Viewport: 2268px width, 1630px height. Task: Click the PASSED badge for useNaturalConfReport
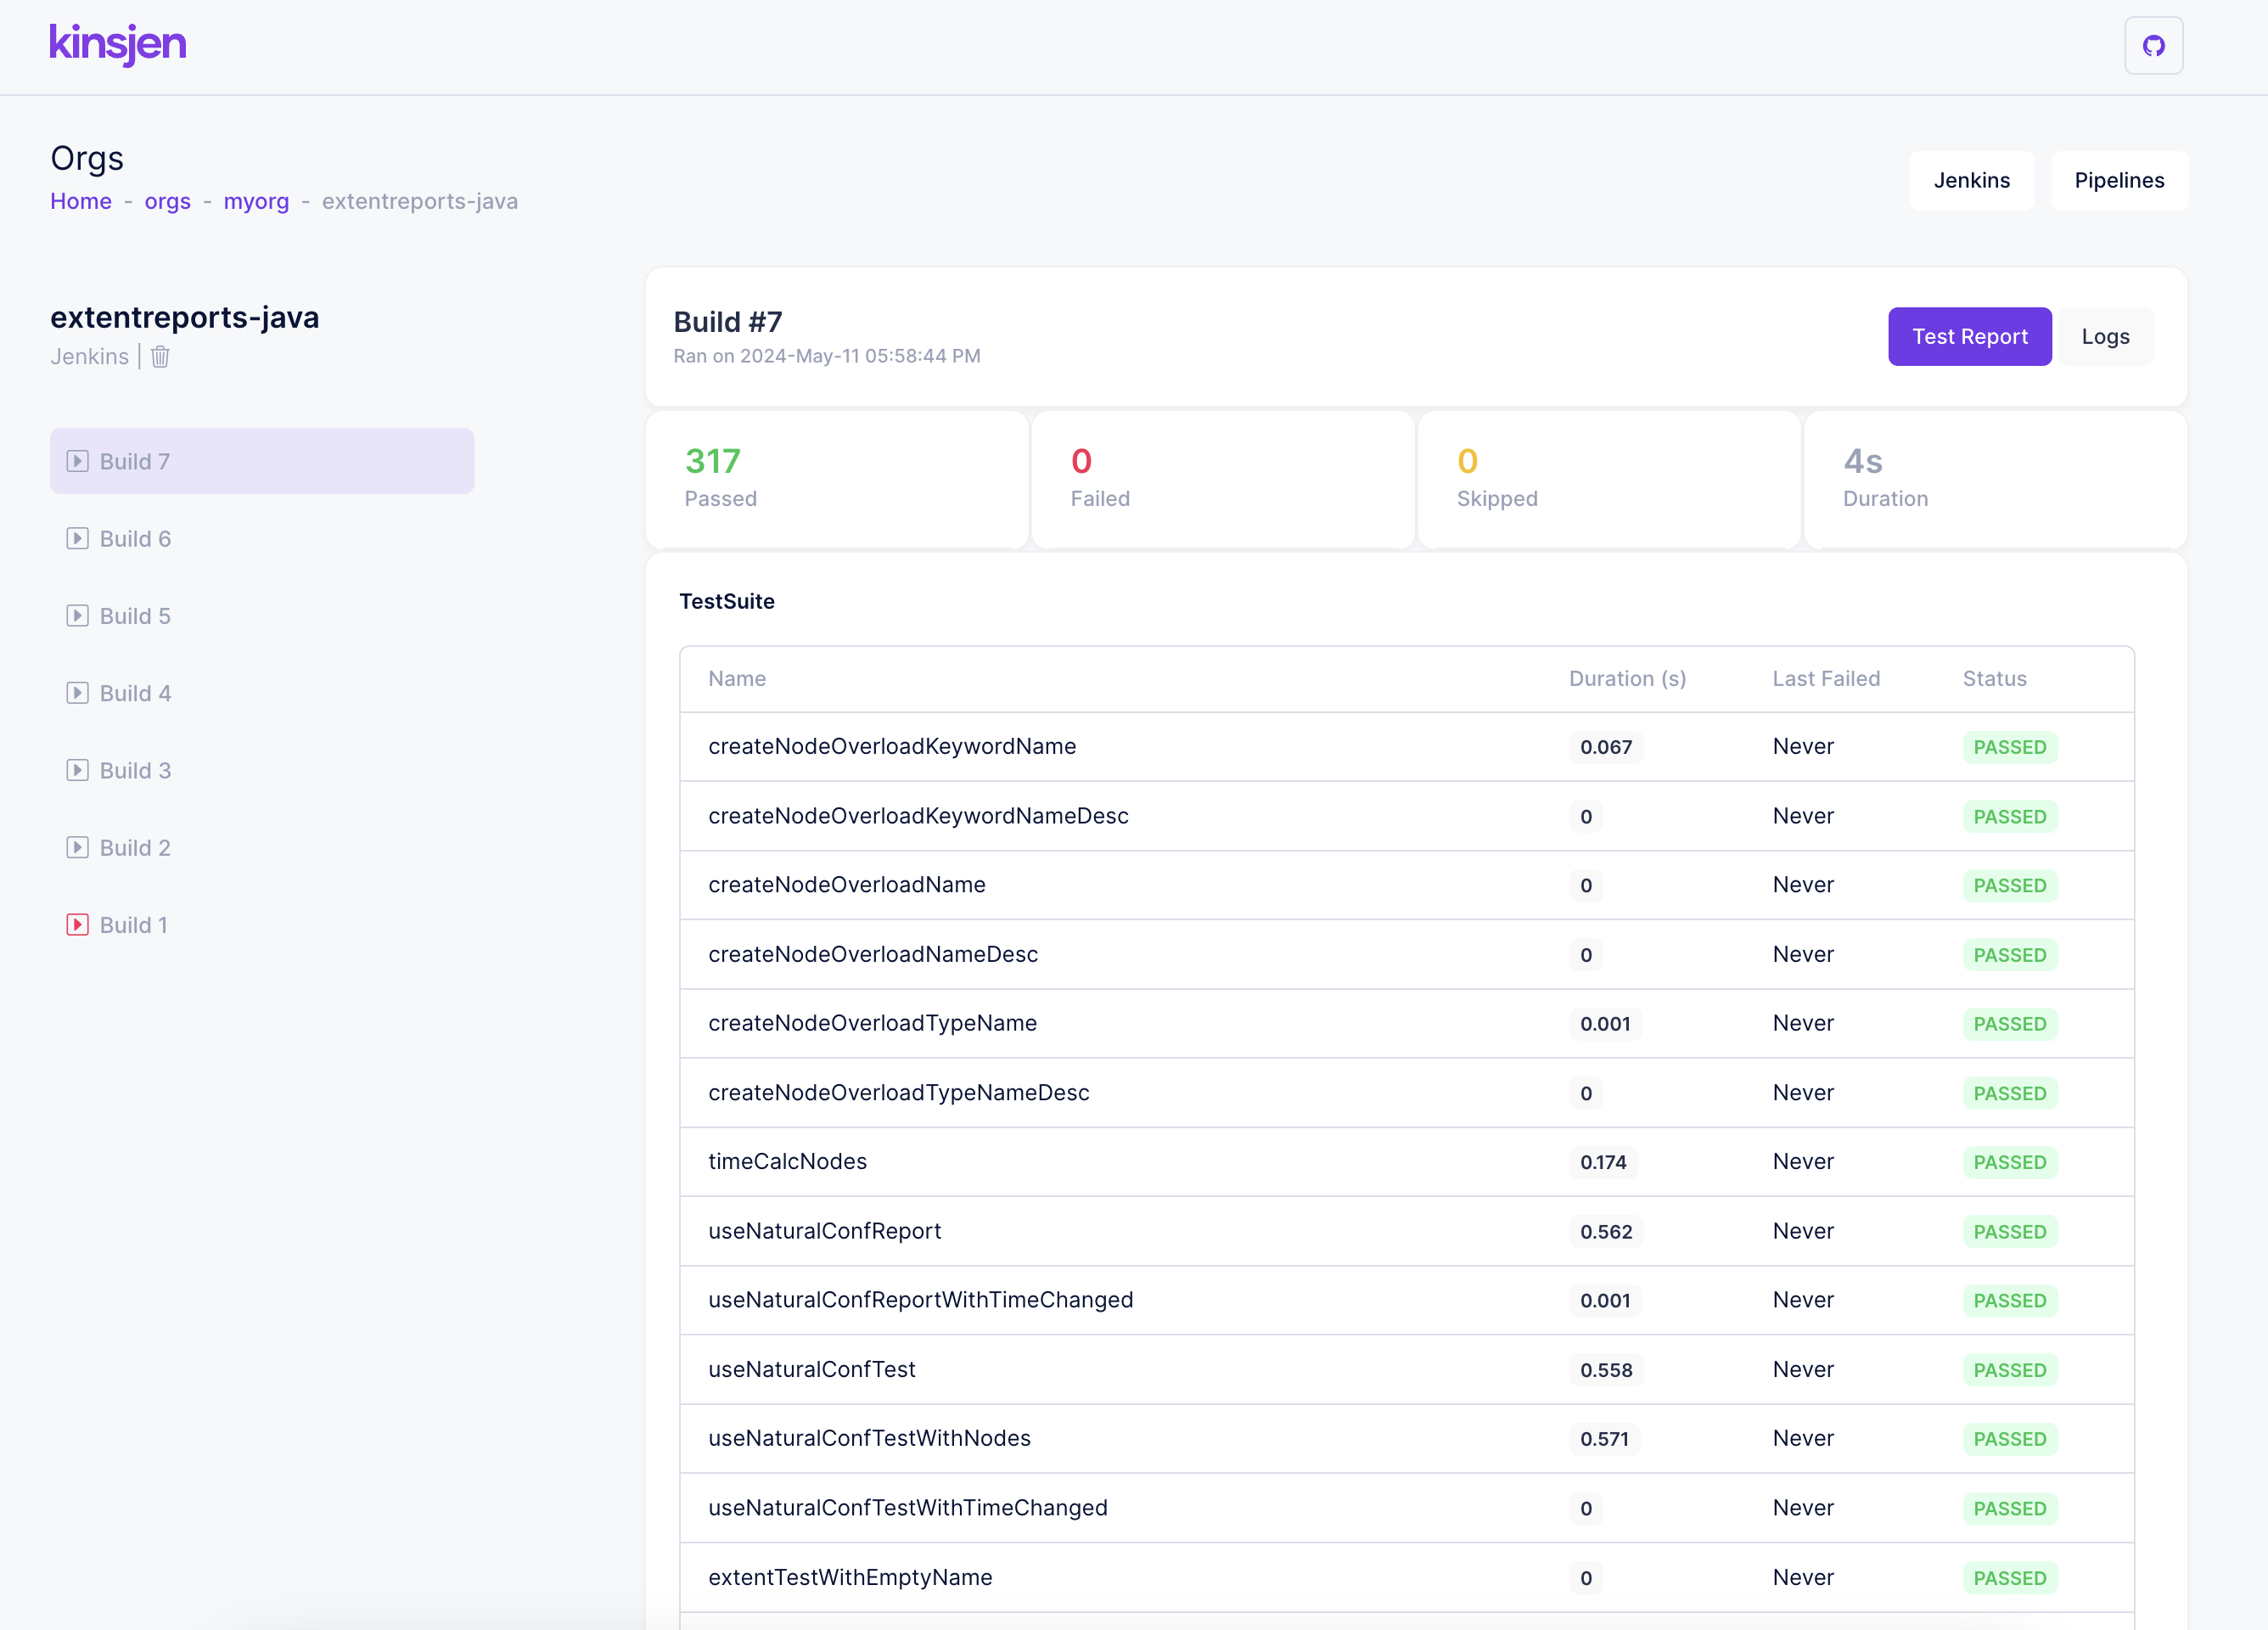tap(2009, 1232)
